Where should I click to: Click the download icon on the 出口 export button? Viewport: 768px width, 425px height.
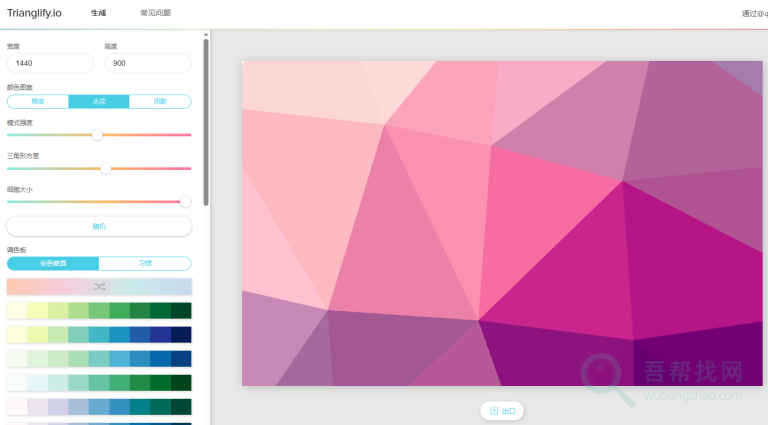(x=494, y=411)
